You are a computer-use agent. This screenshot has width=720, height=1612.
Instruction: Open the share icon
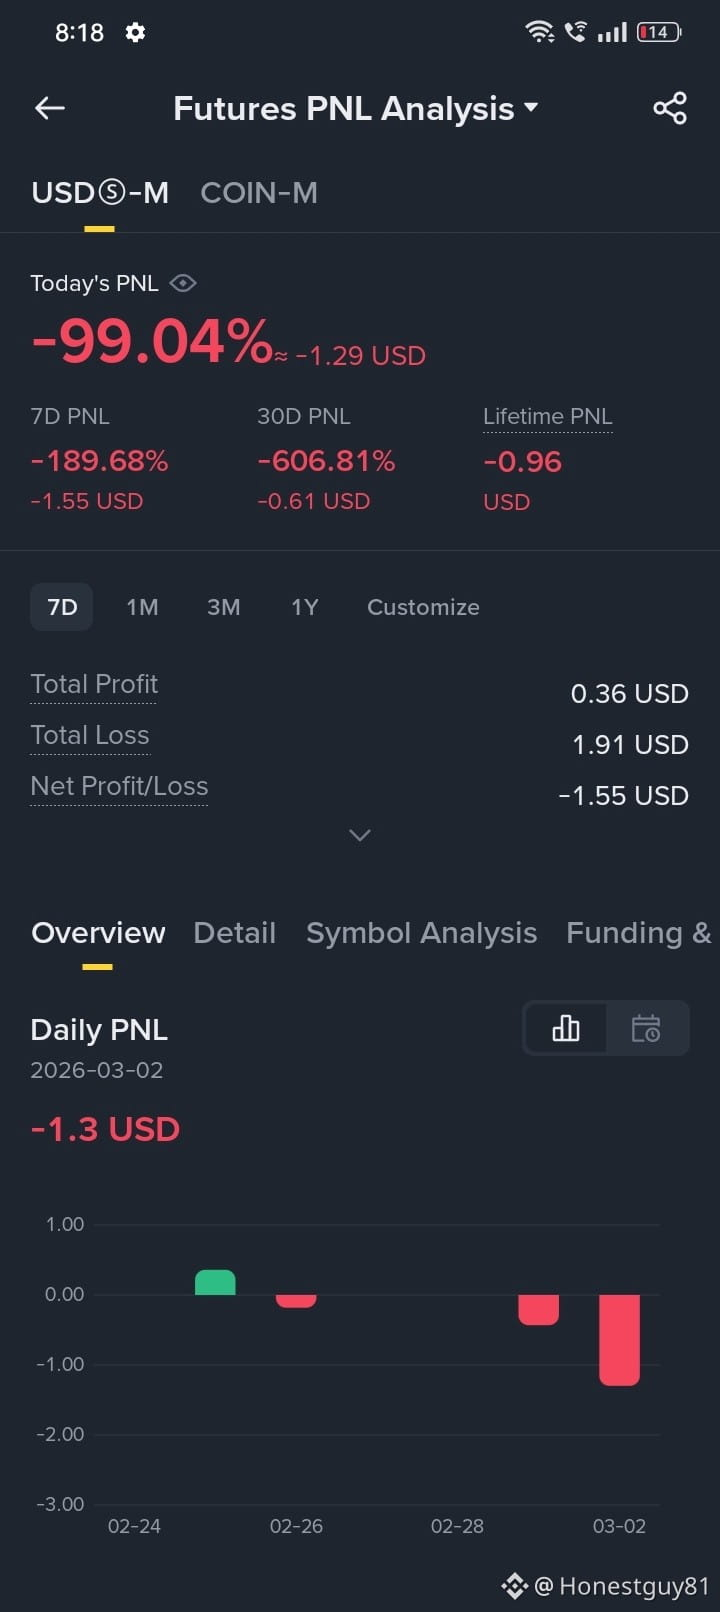click(x=670, y=108)
